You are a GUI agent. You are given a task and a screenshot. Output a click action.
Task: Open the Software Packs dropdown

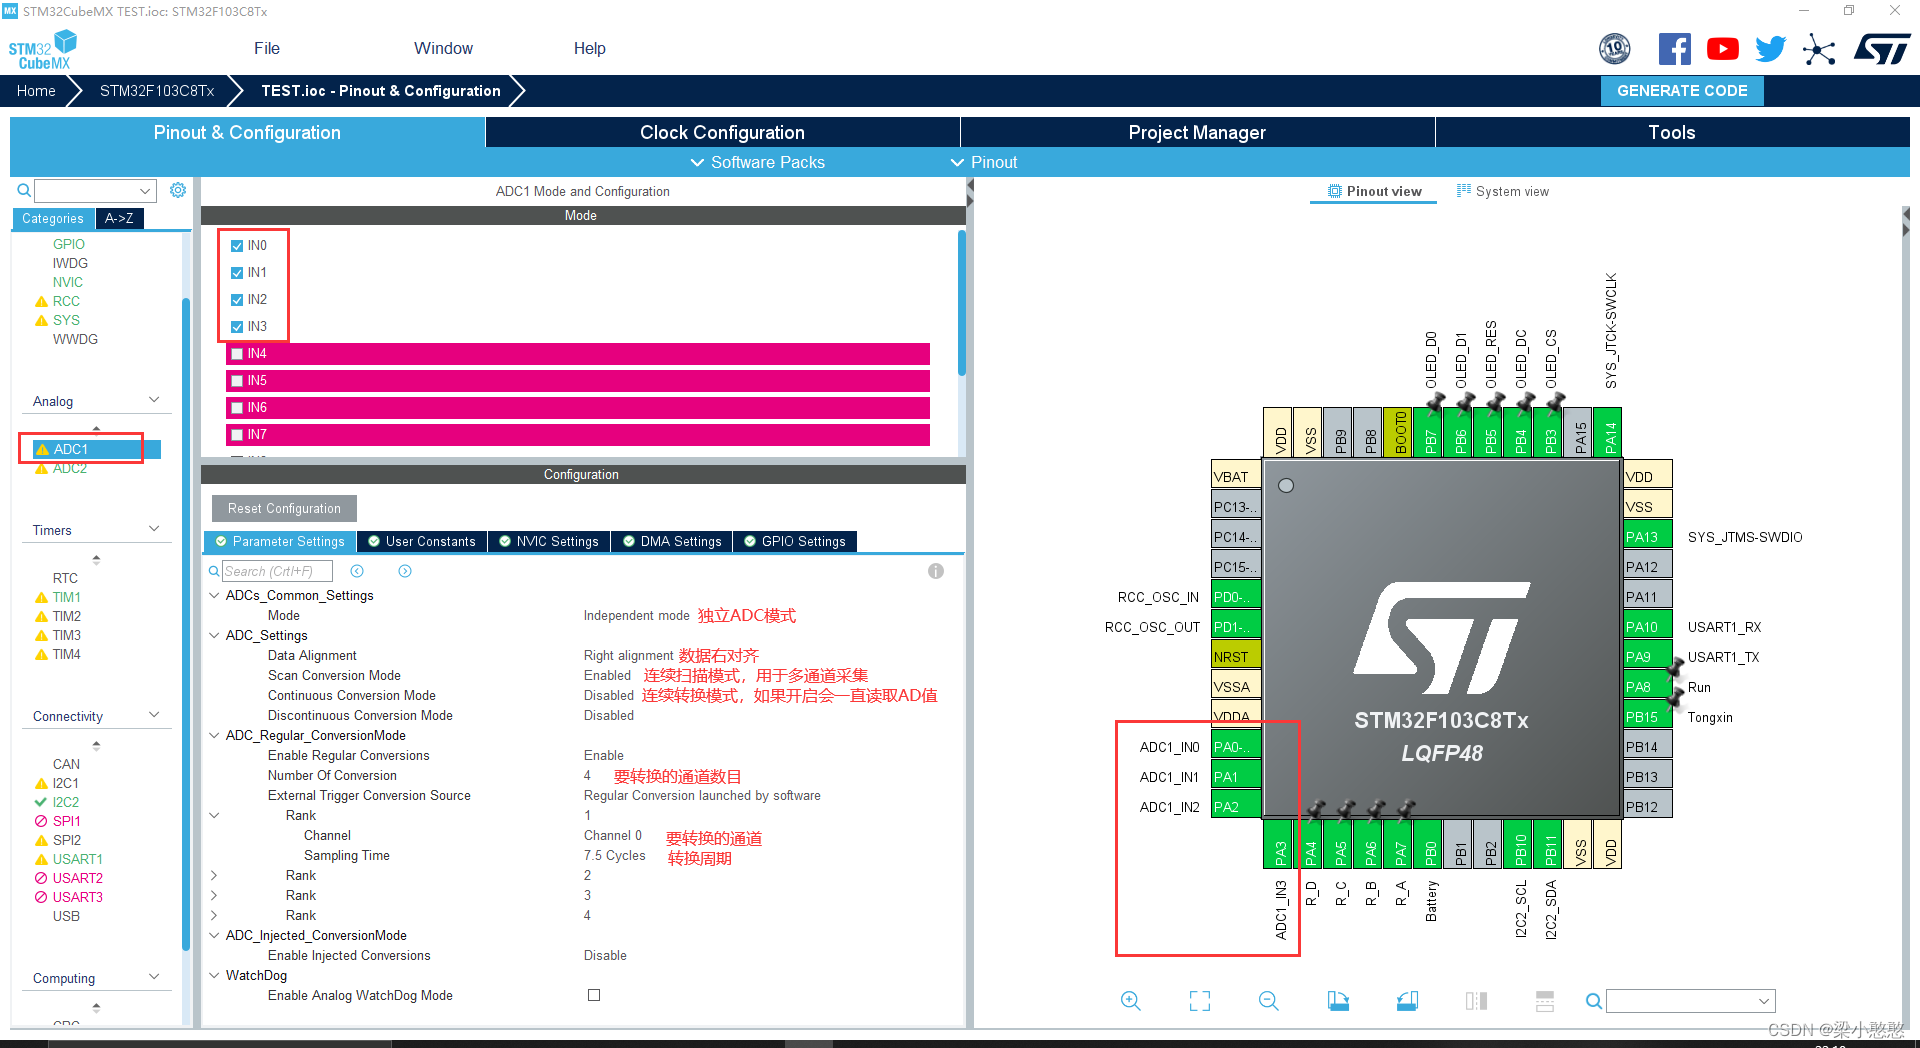758,162
